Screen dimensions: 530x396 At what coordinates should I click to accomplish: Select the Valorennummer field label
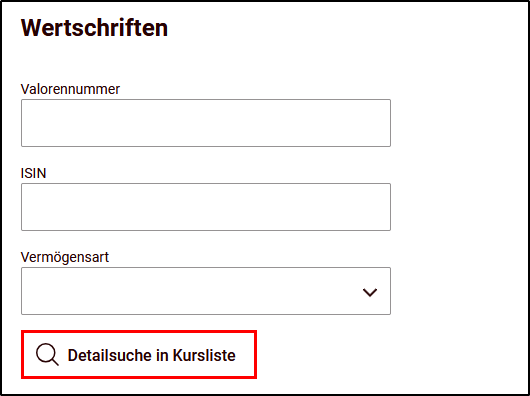click(70, 89)
